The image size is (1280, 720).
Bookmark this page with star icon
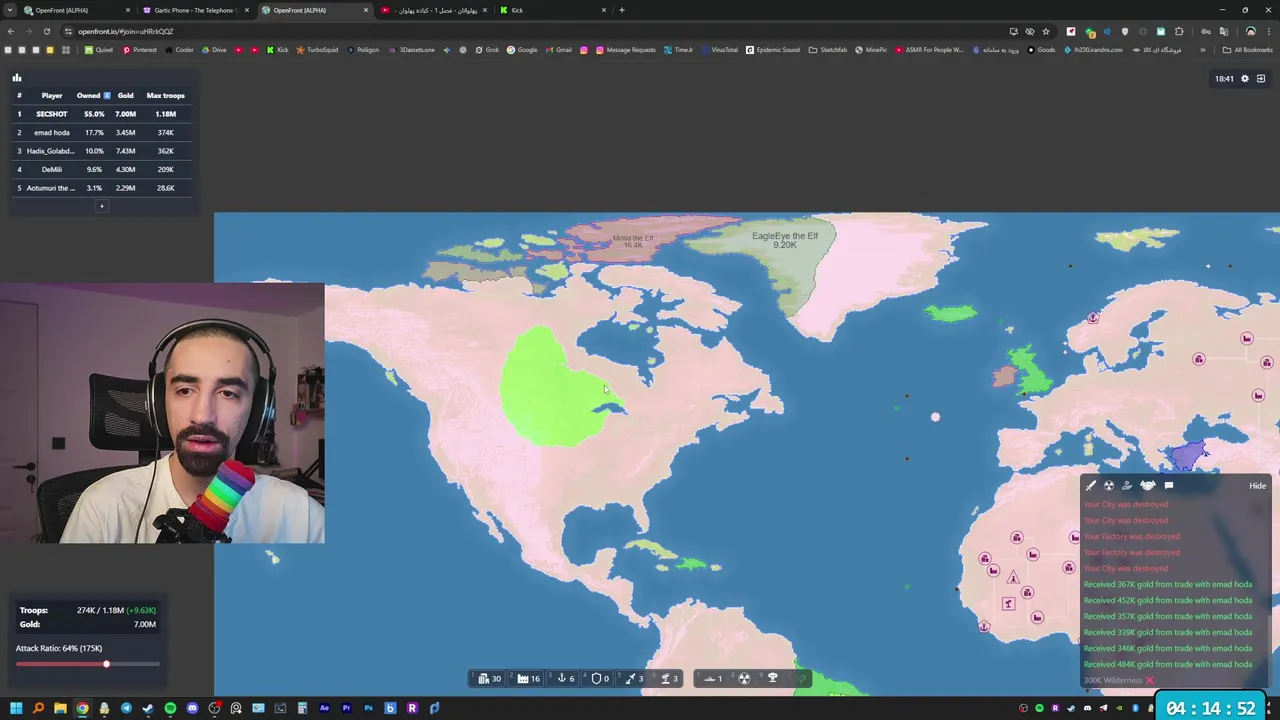[x=1046, y=32]
